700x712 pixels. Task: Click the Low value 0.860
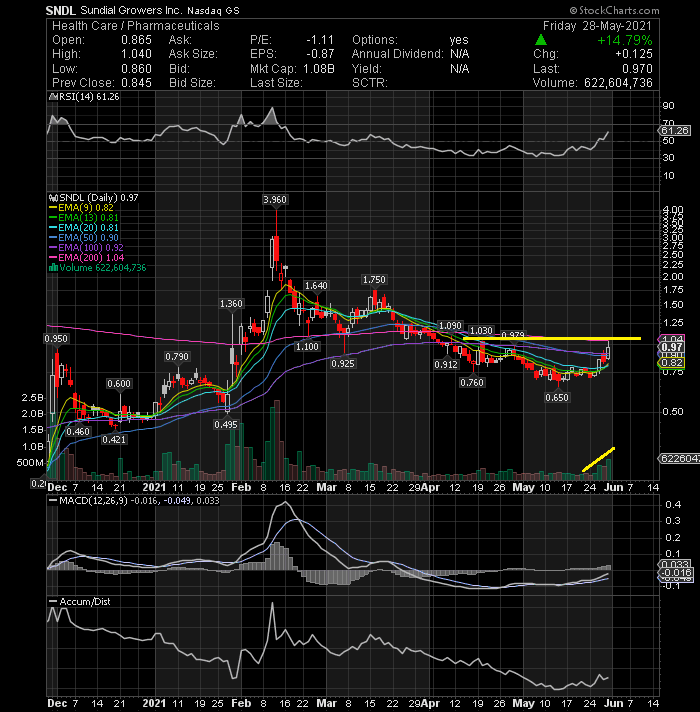[x=136, y=69]
